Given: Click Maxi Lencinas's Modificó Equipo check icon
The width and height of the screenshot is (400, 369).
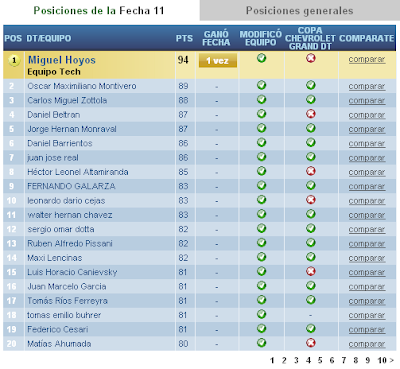Looking at the screenshot, I should (x=262, y=257).
